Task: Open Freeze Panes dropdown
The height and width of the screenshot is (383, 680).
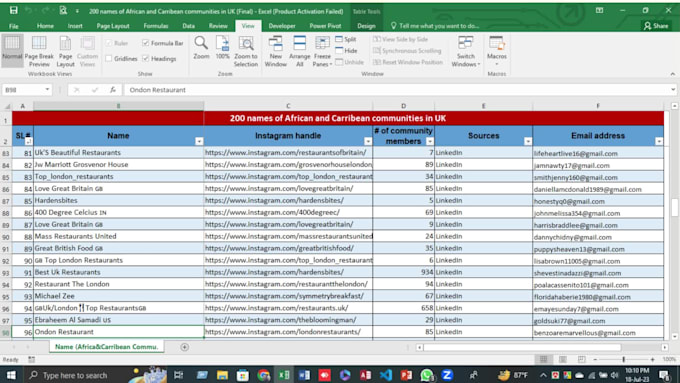Action: 322,51
